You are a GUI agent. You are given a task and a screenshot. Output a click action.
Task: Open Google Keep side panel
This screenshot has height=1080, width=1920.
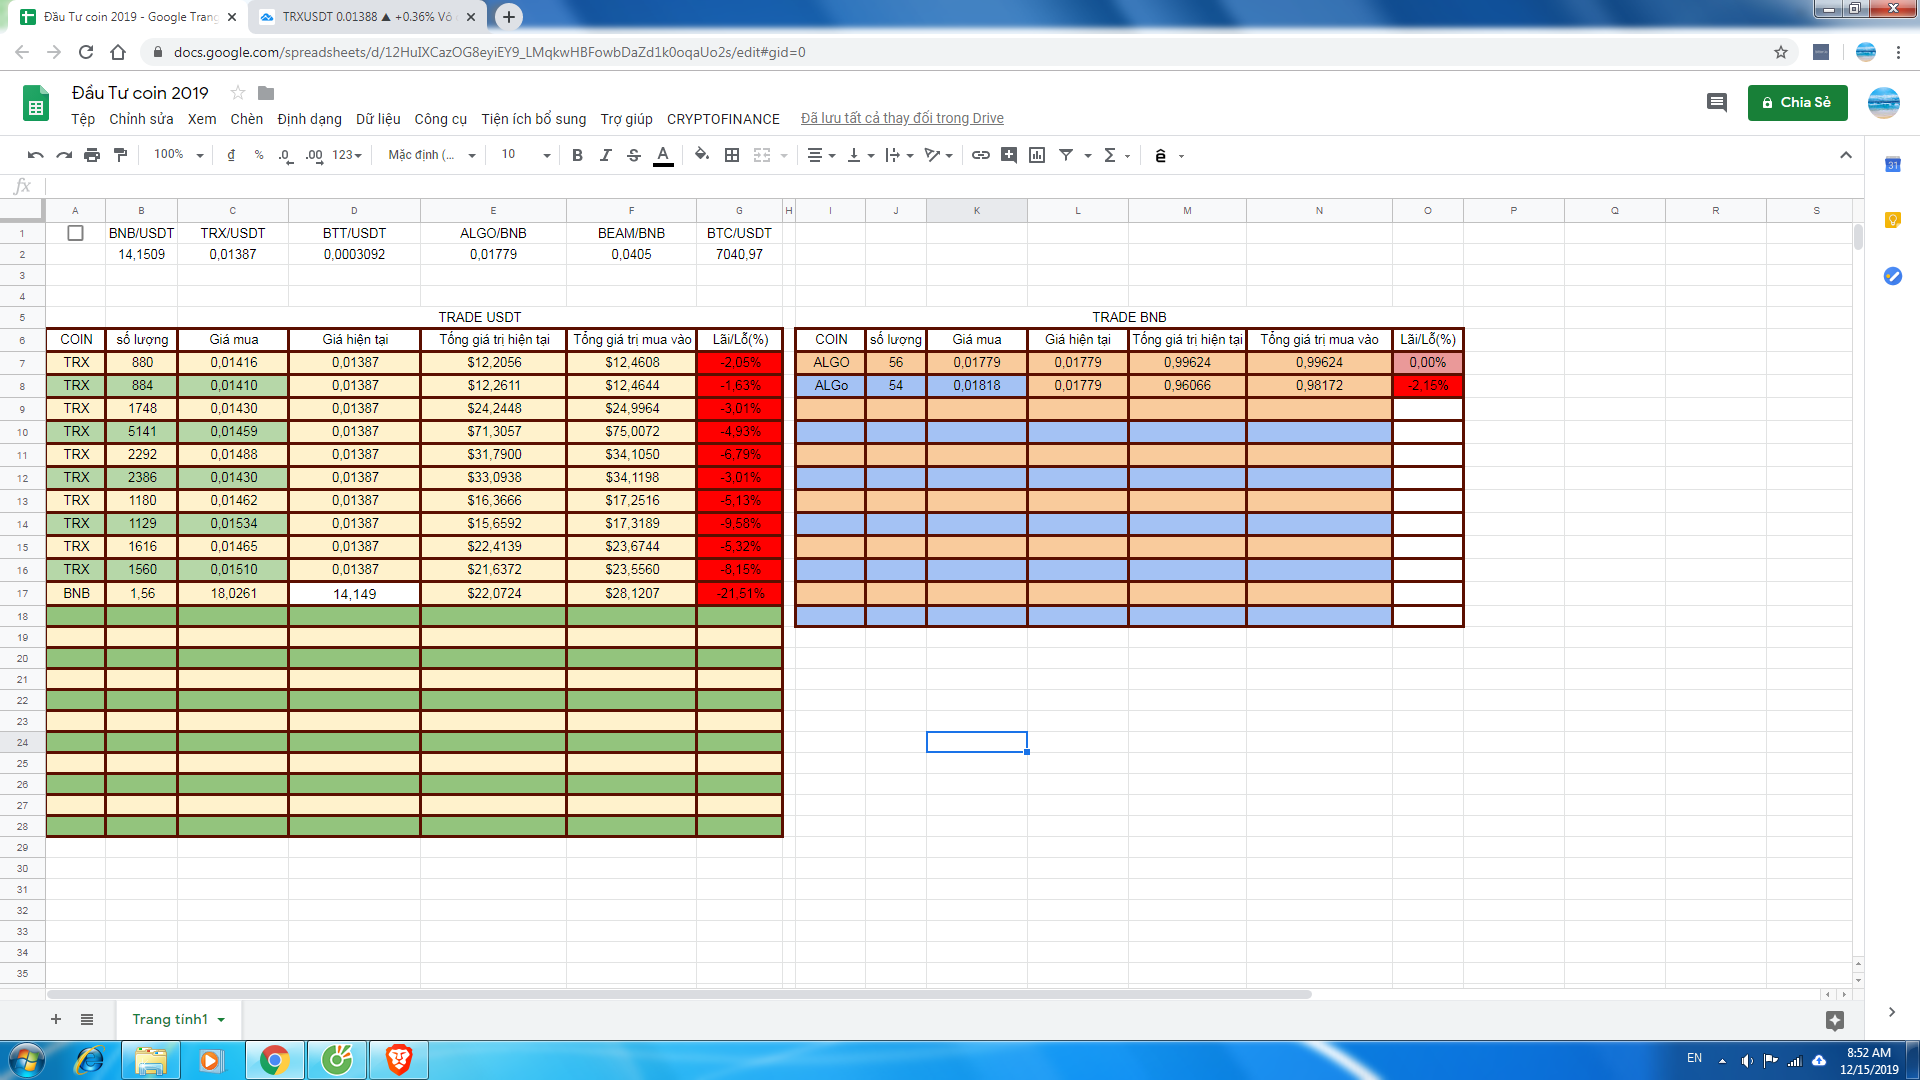click(1892, 220)
